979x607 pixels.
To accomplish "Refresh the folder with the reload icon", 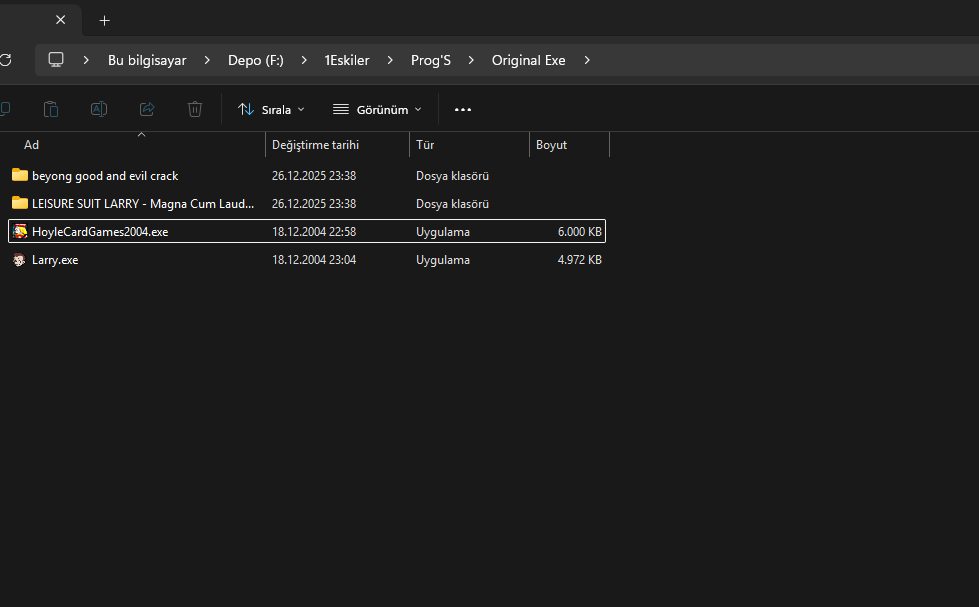I will pos(6,60).
